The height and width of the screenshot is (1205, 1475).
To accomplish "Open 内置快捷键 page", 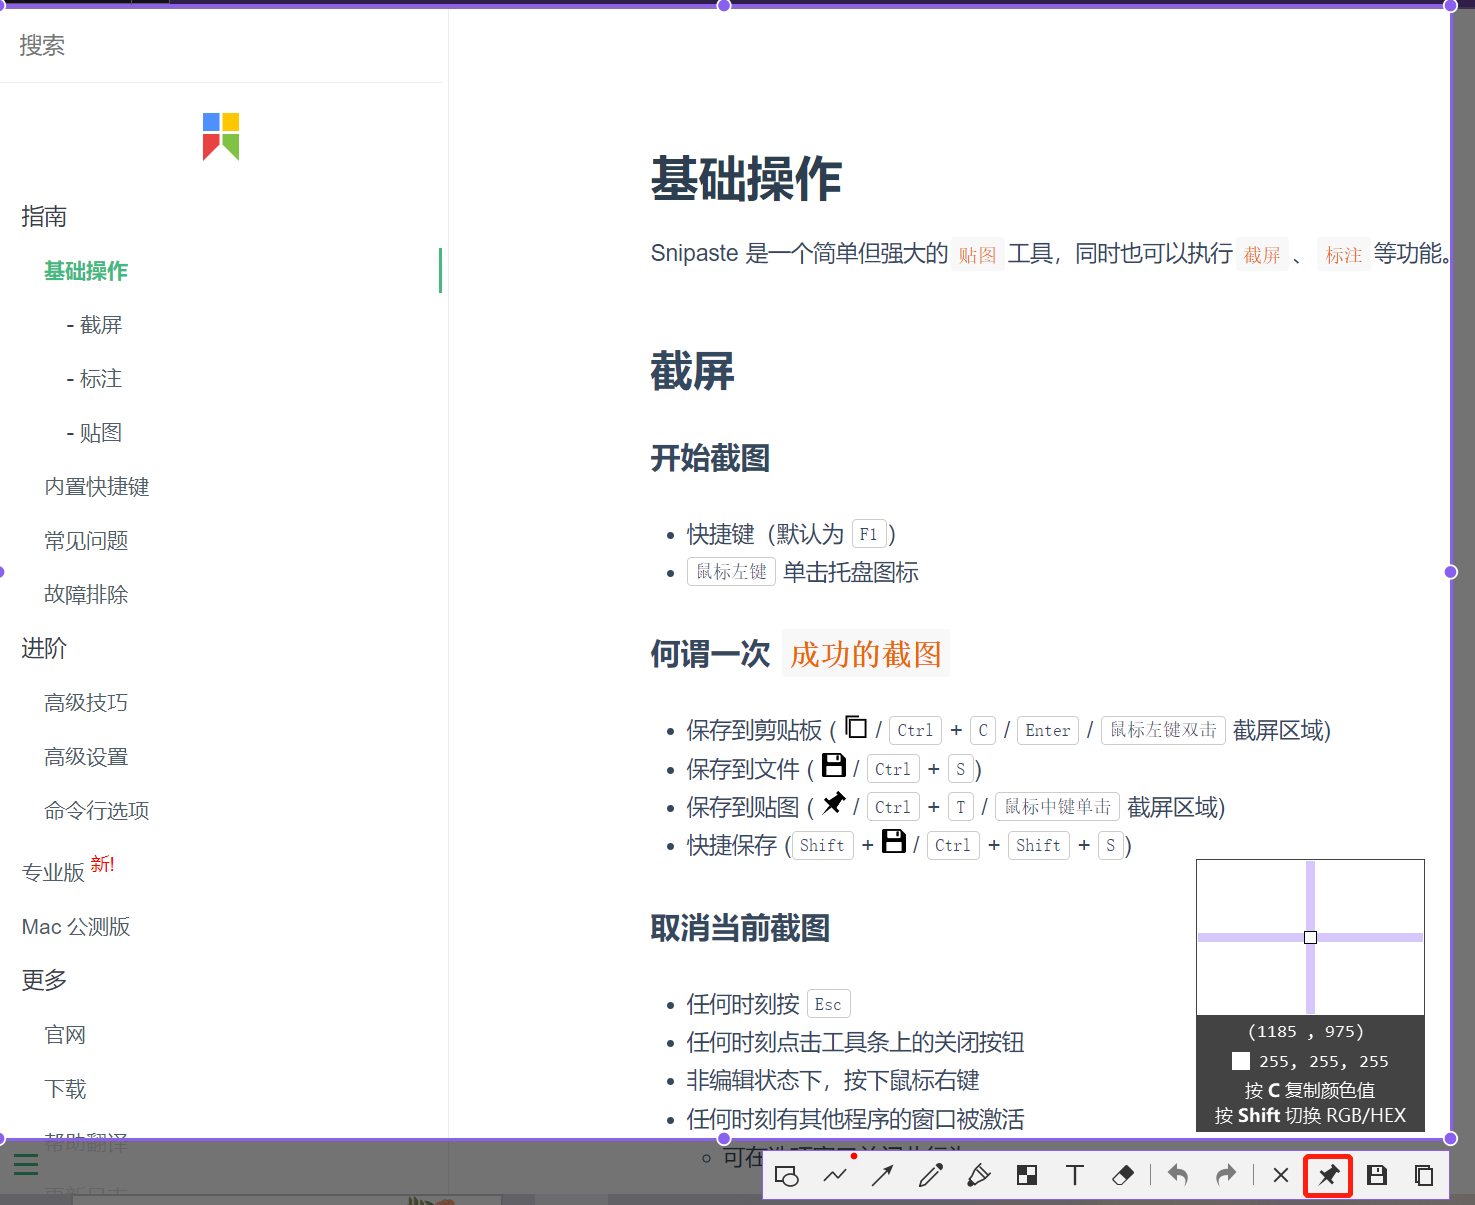I will click(x=97, y=487).
